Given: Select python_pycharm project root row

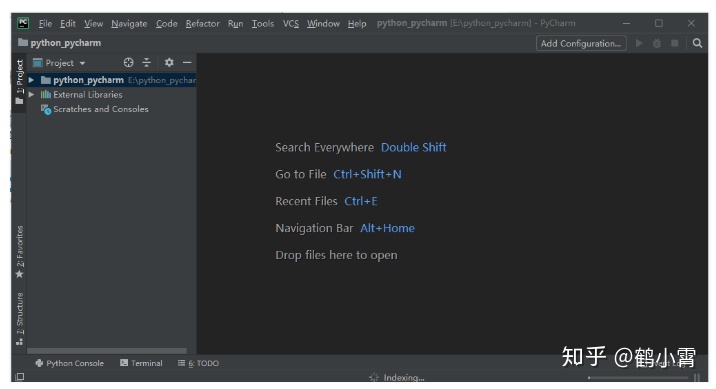Looking at the screenshot, I should click(x=112, y=80).
